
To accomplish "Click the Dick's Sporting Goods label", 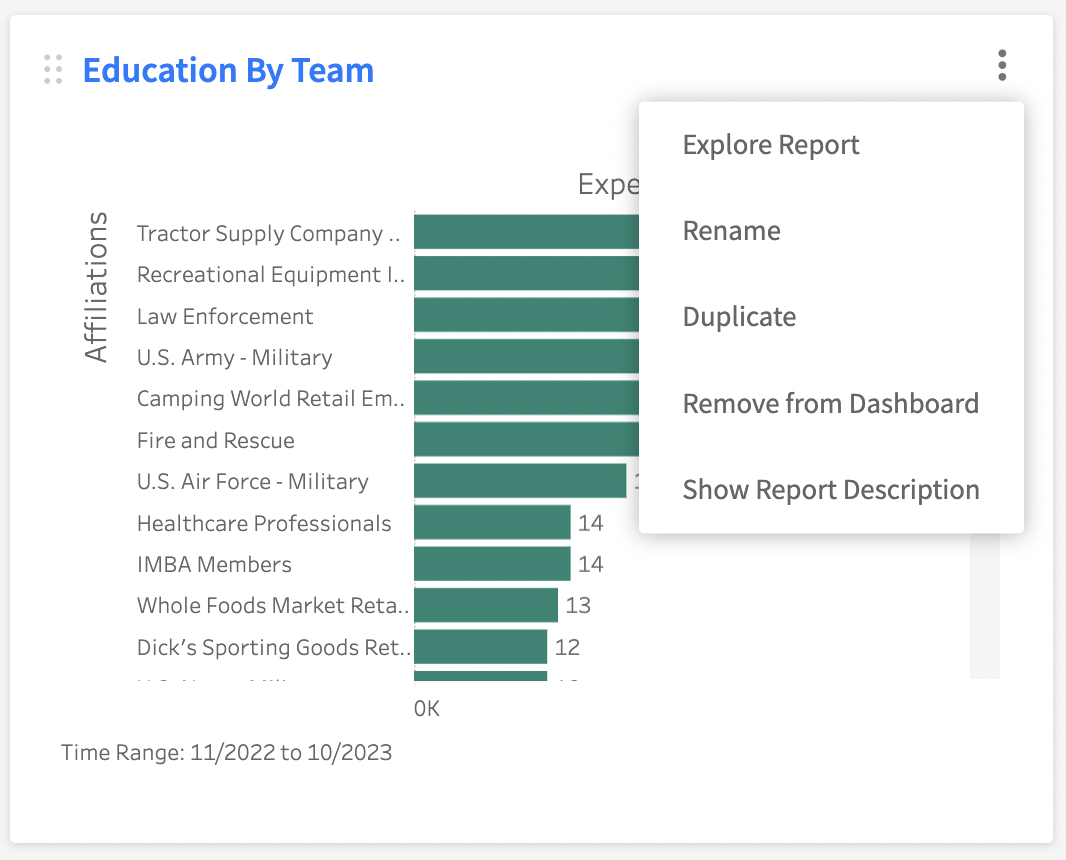I will [x=273, y=647].
